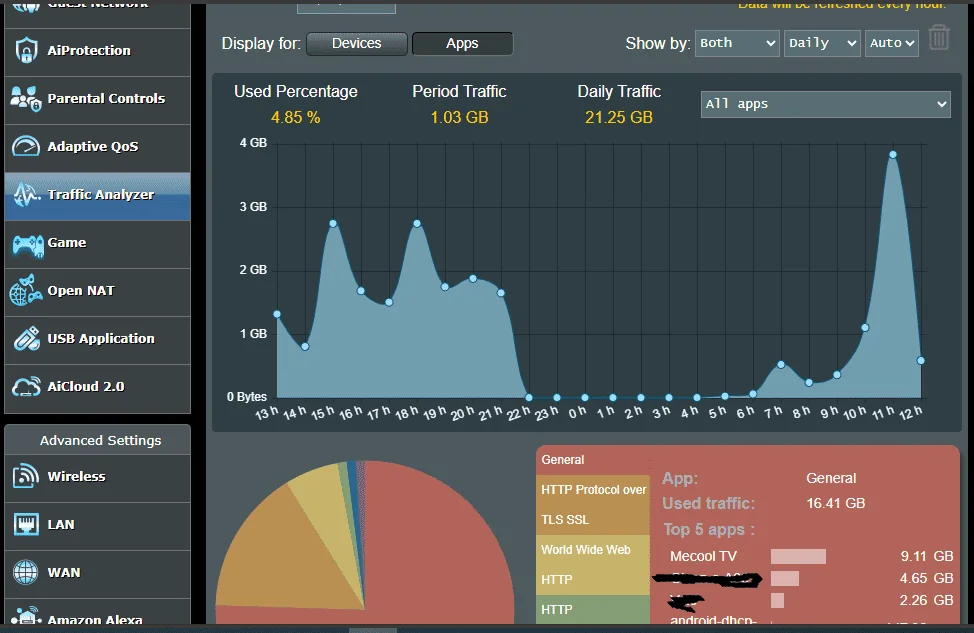Screen dimensions: 974x633
Task: Open LAN advanced settings
Action: click(x=98, y=526)
